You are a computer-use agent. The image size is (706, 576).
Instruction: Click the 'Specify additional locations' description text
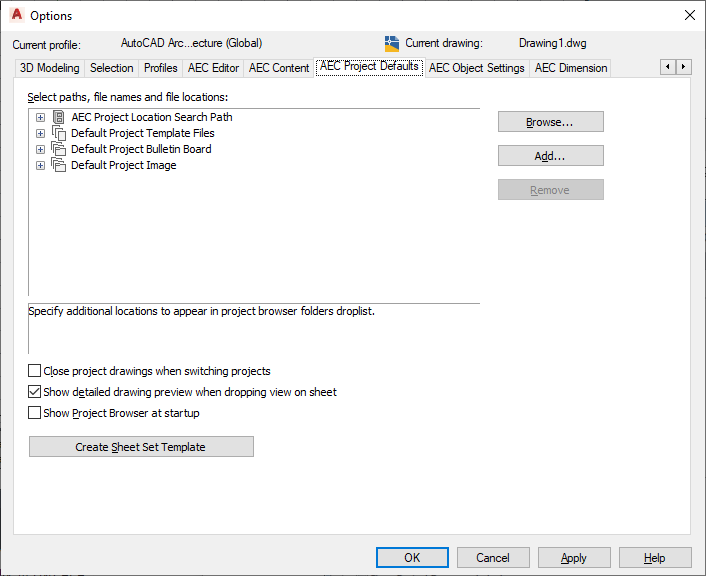click(201, 311)
